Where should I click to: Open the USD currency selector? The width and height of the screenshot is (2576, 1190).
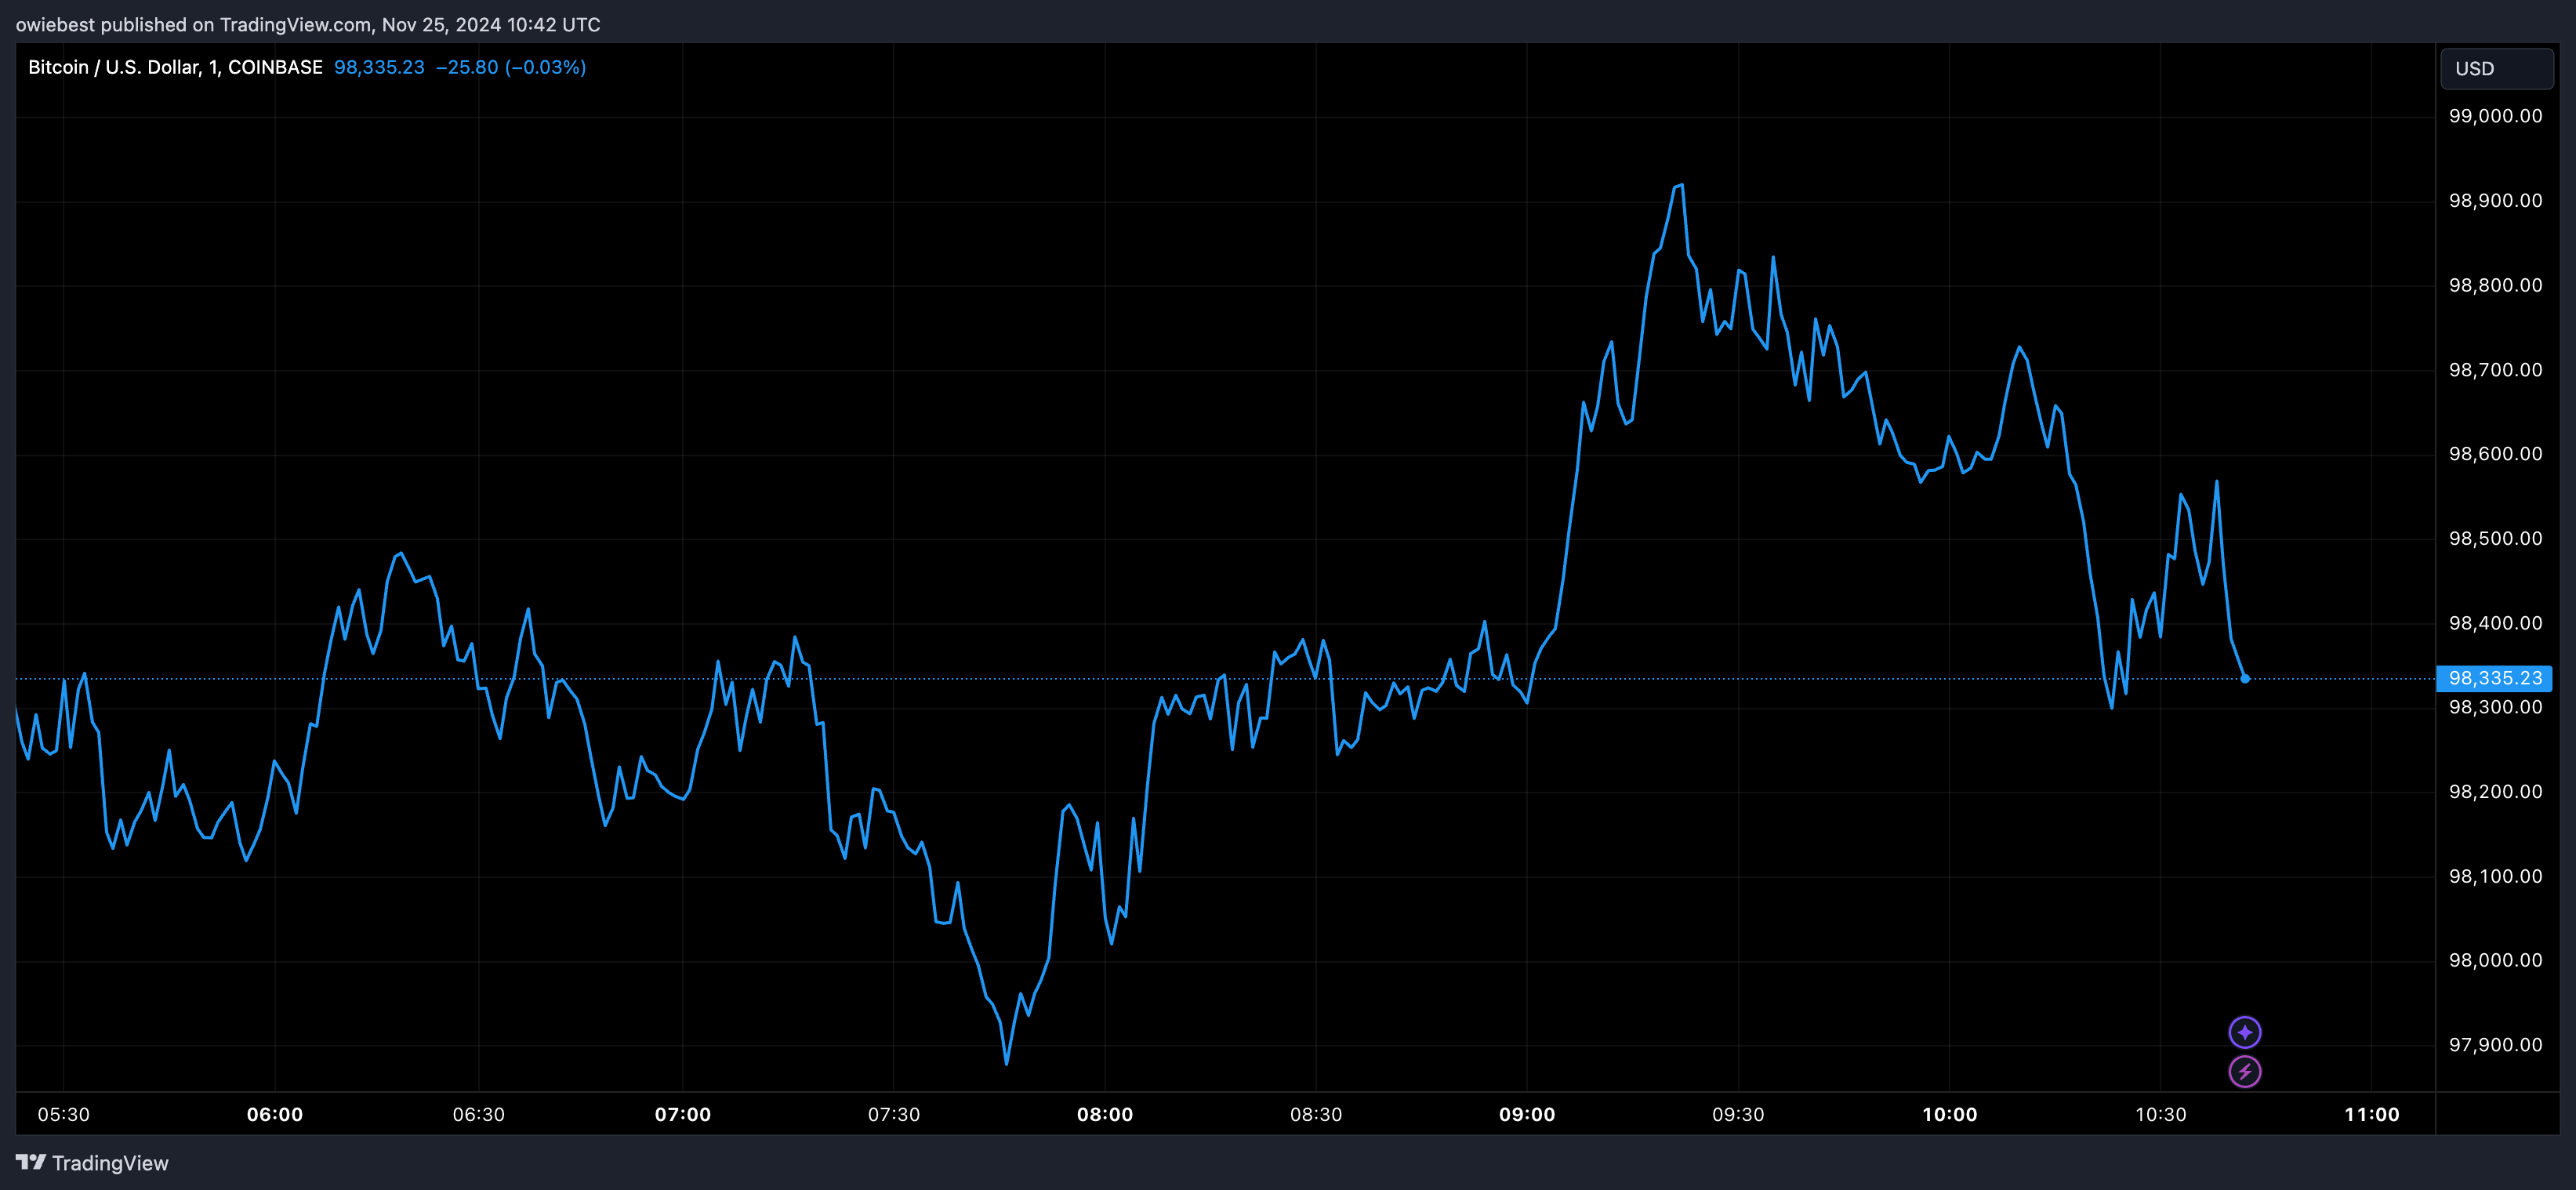click(2496, 69)
